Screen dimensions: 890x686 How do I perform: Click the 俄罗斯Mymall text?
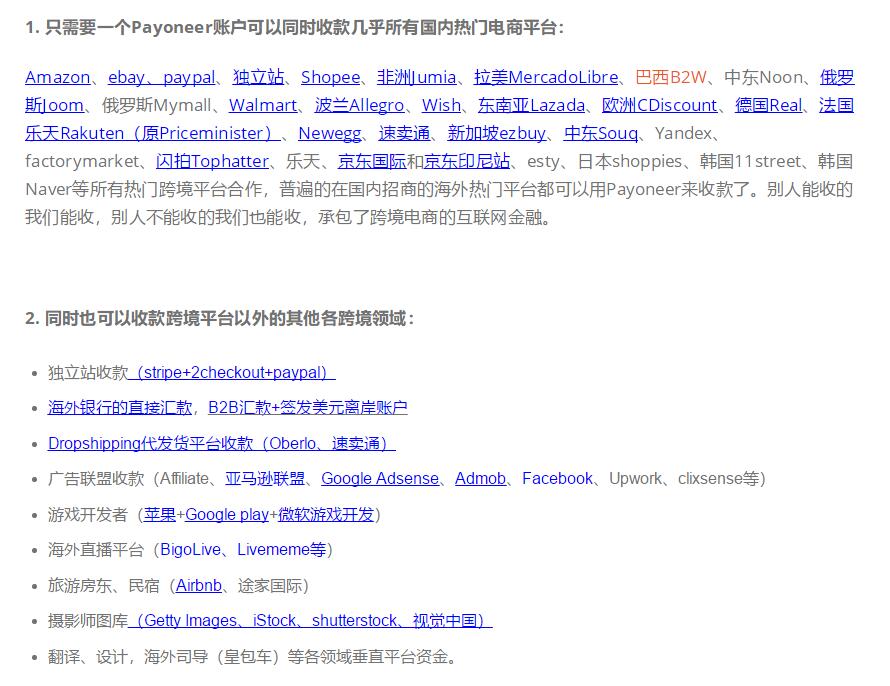tap(157, 105)
